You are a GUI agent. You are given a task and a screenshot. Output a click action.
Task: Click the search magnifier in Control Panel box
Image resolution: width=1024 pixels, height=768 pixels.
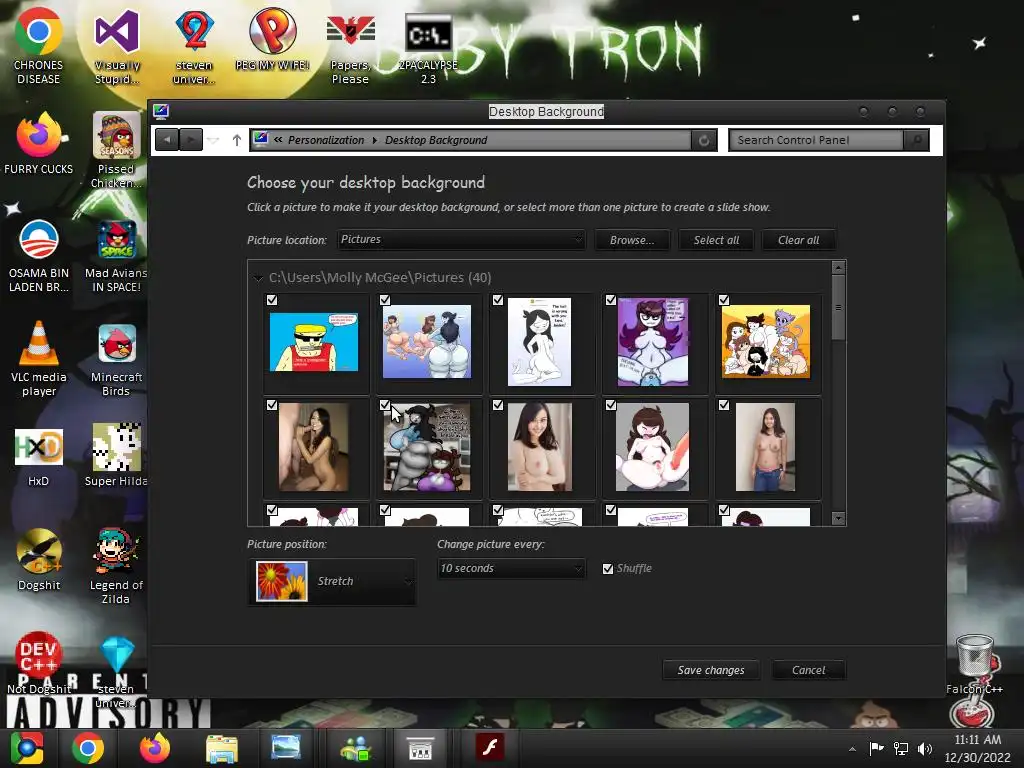click(x=917, y=140)
